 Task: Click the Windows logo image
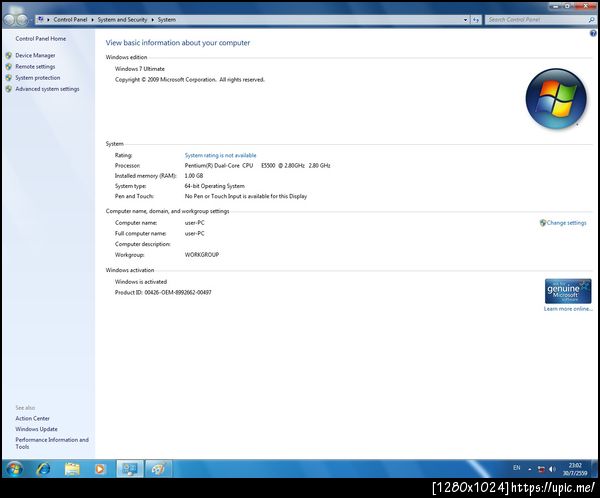click(x=556, y=99)
